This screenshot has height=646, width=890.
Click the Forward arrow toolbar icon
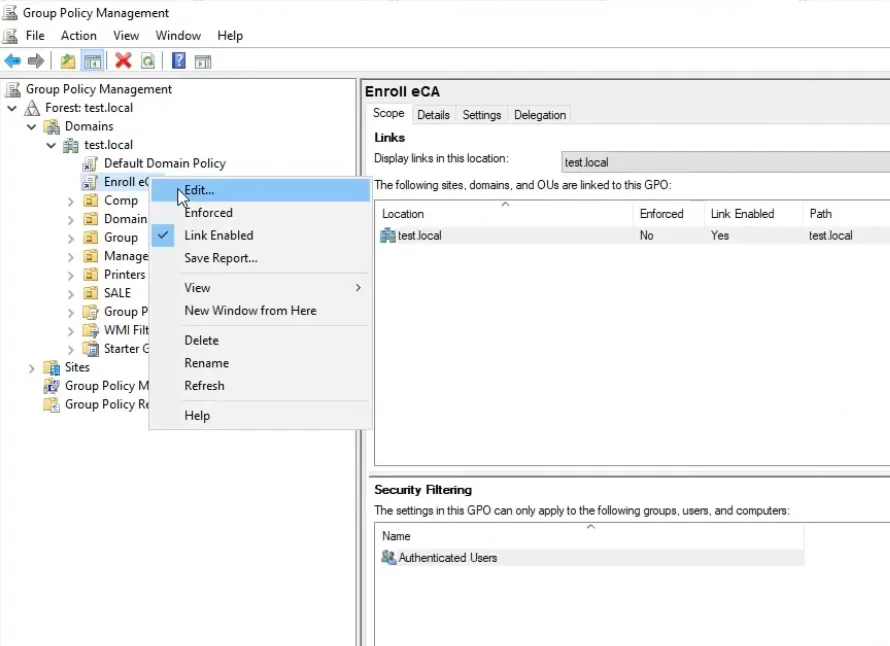36,61
